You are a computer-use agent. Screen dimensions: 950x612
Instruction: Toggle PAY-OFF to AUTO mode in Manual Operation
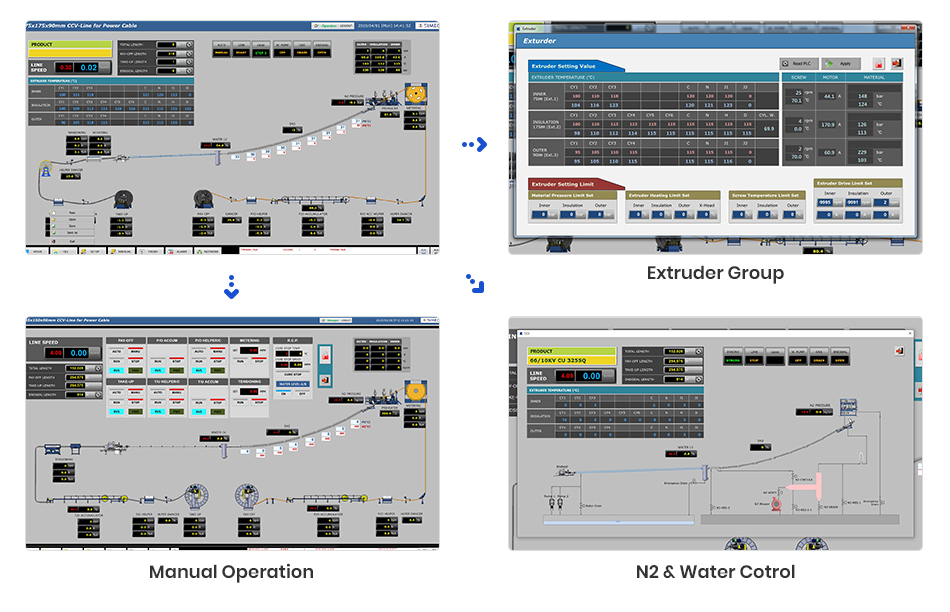pyautogui.click(x=117, y=350)
